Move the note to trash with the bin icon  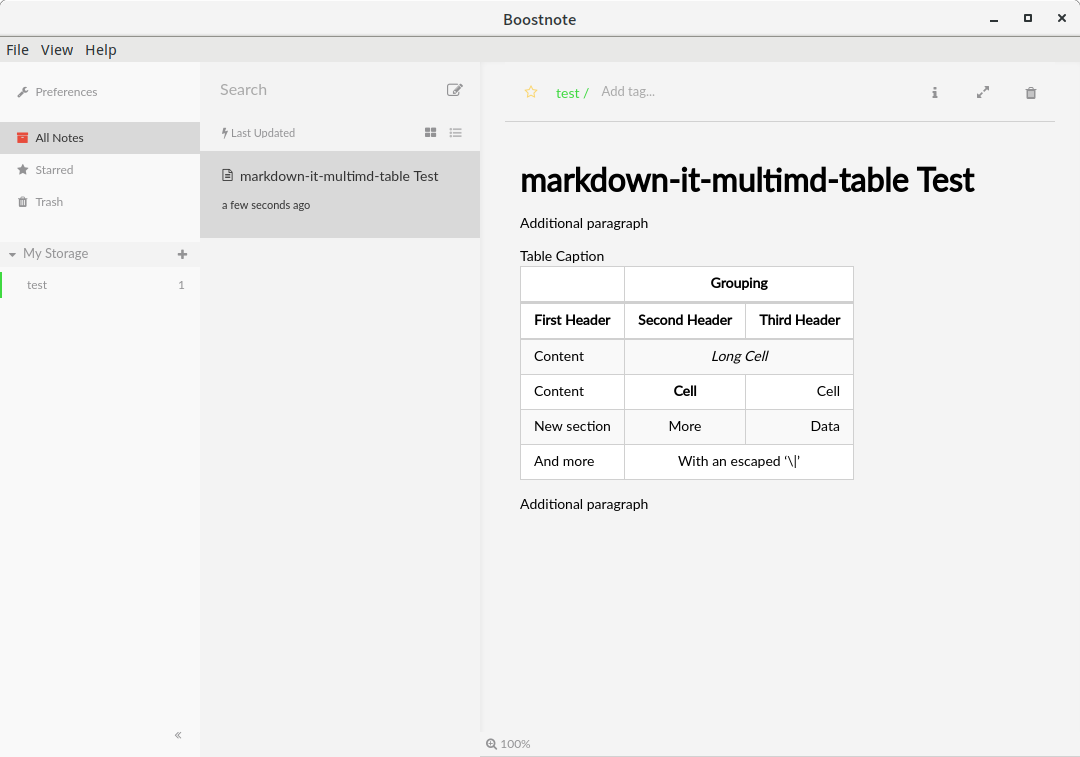(1030, 93)
